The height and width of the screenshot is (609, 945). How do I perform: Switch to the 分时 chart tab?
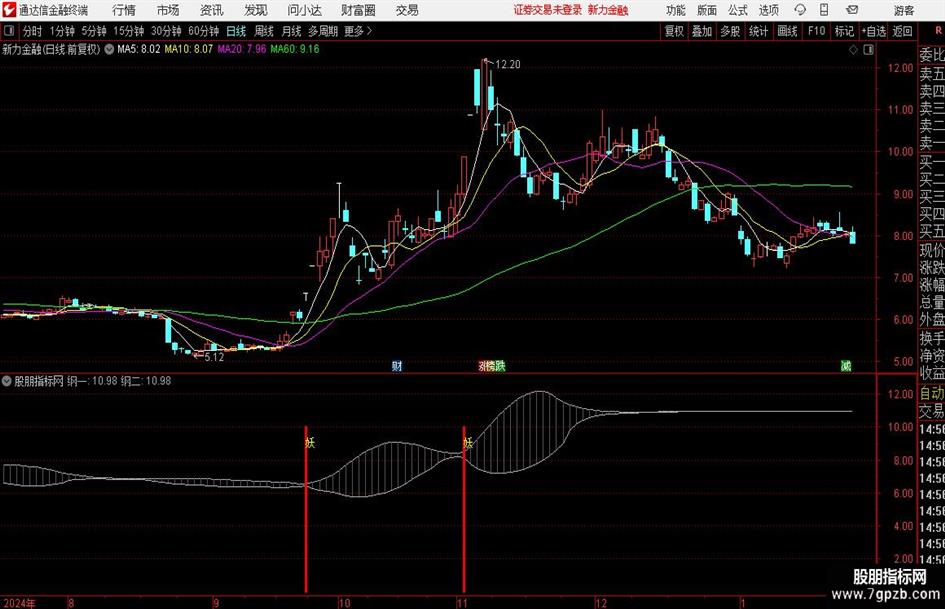pos(33,31)
